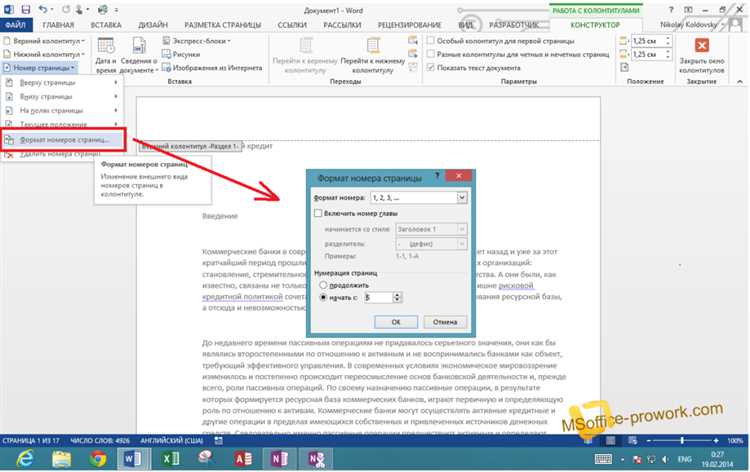Click Insert Alignment Tab icon in Position group
750x472 pixels.
coord(624,67)
